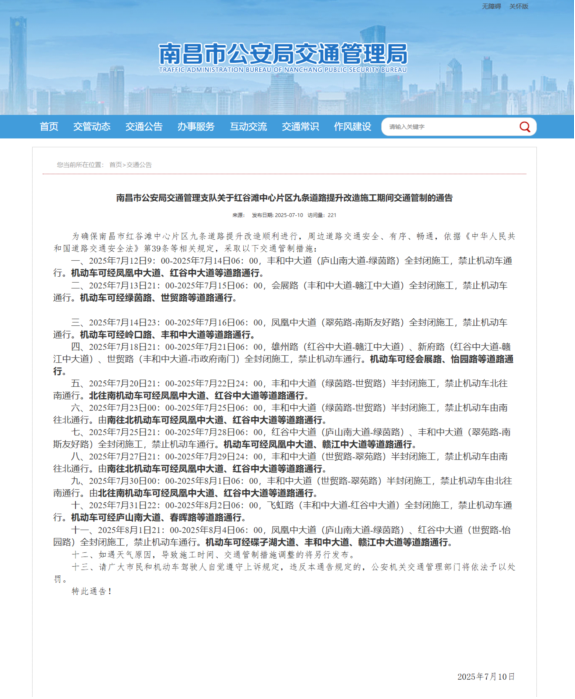Click bold detour text 机动车可经绿茵路、世贸路

[x=158, y=298]
